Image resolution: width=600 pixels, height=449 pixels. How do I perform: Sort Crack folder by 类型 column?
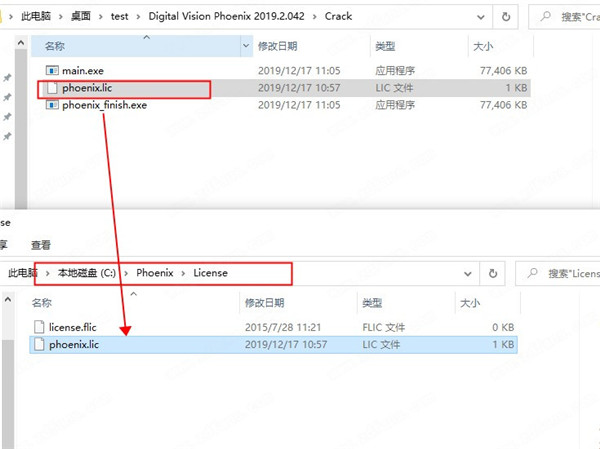(385, 46)
